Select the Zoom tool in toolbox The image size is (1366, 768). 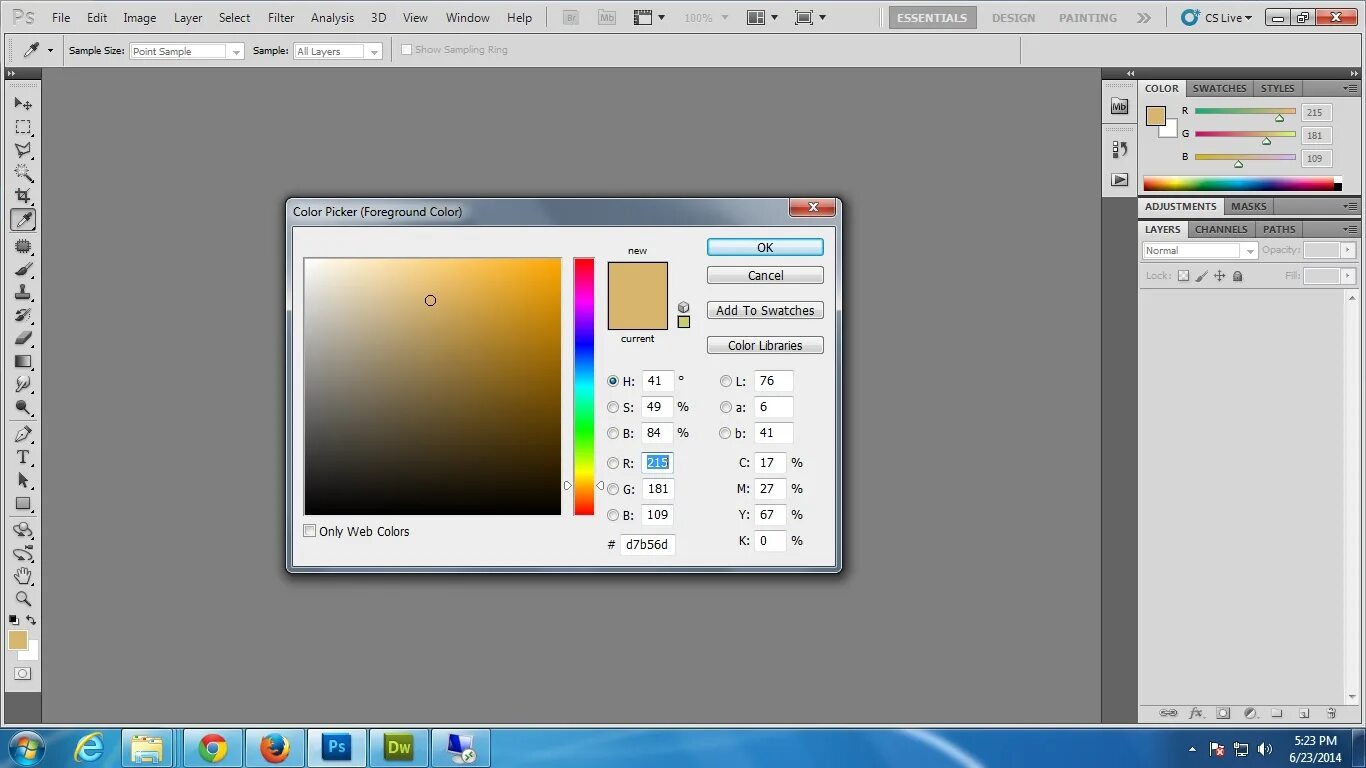point(23,599)
